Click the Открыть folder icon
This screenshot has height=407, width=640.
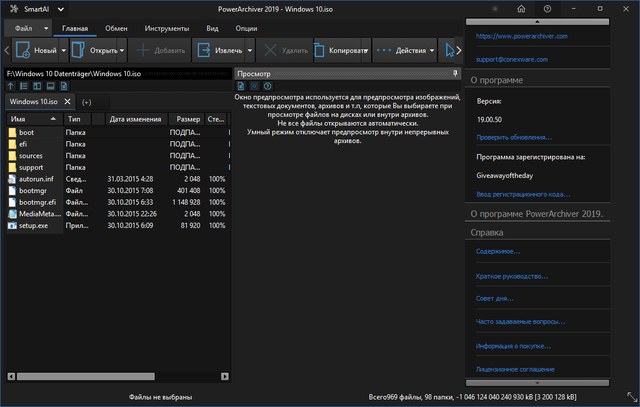[78, 50]
